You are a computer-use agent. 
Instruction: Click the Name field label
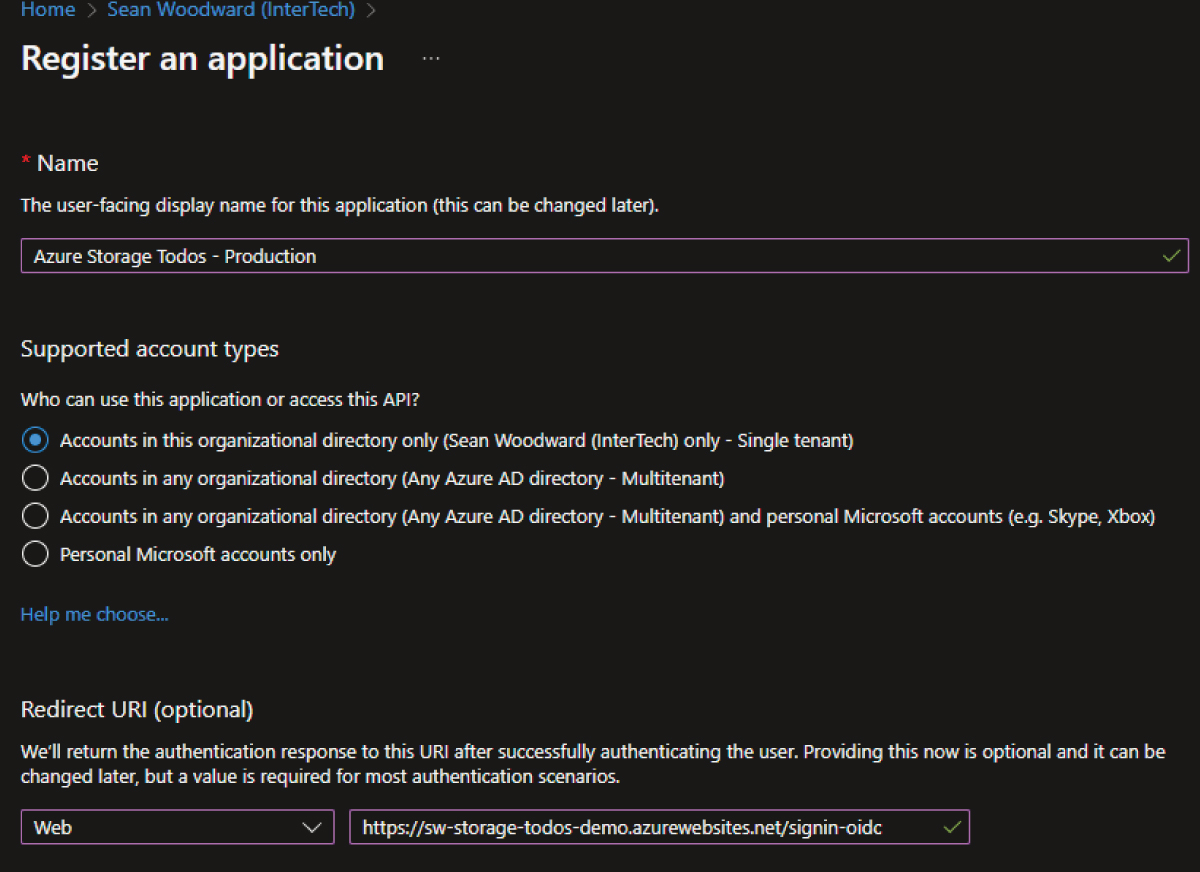coord(67,163)
